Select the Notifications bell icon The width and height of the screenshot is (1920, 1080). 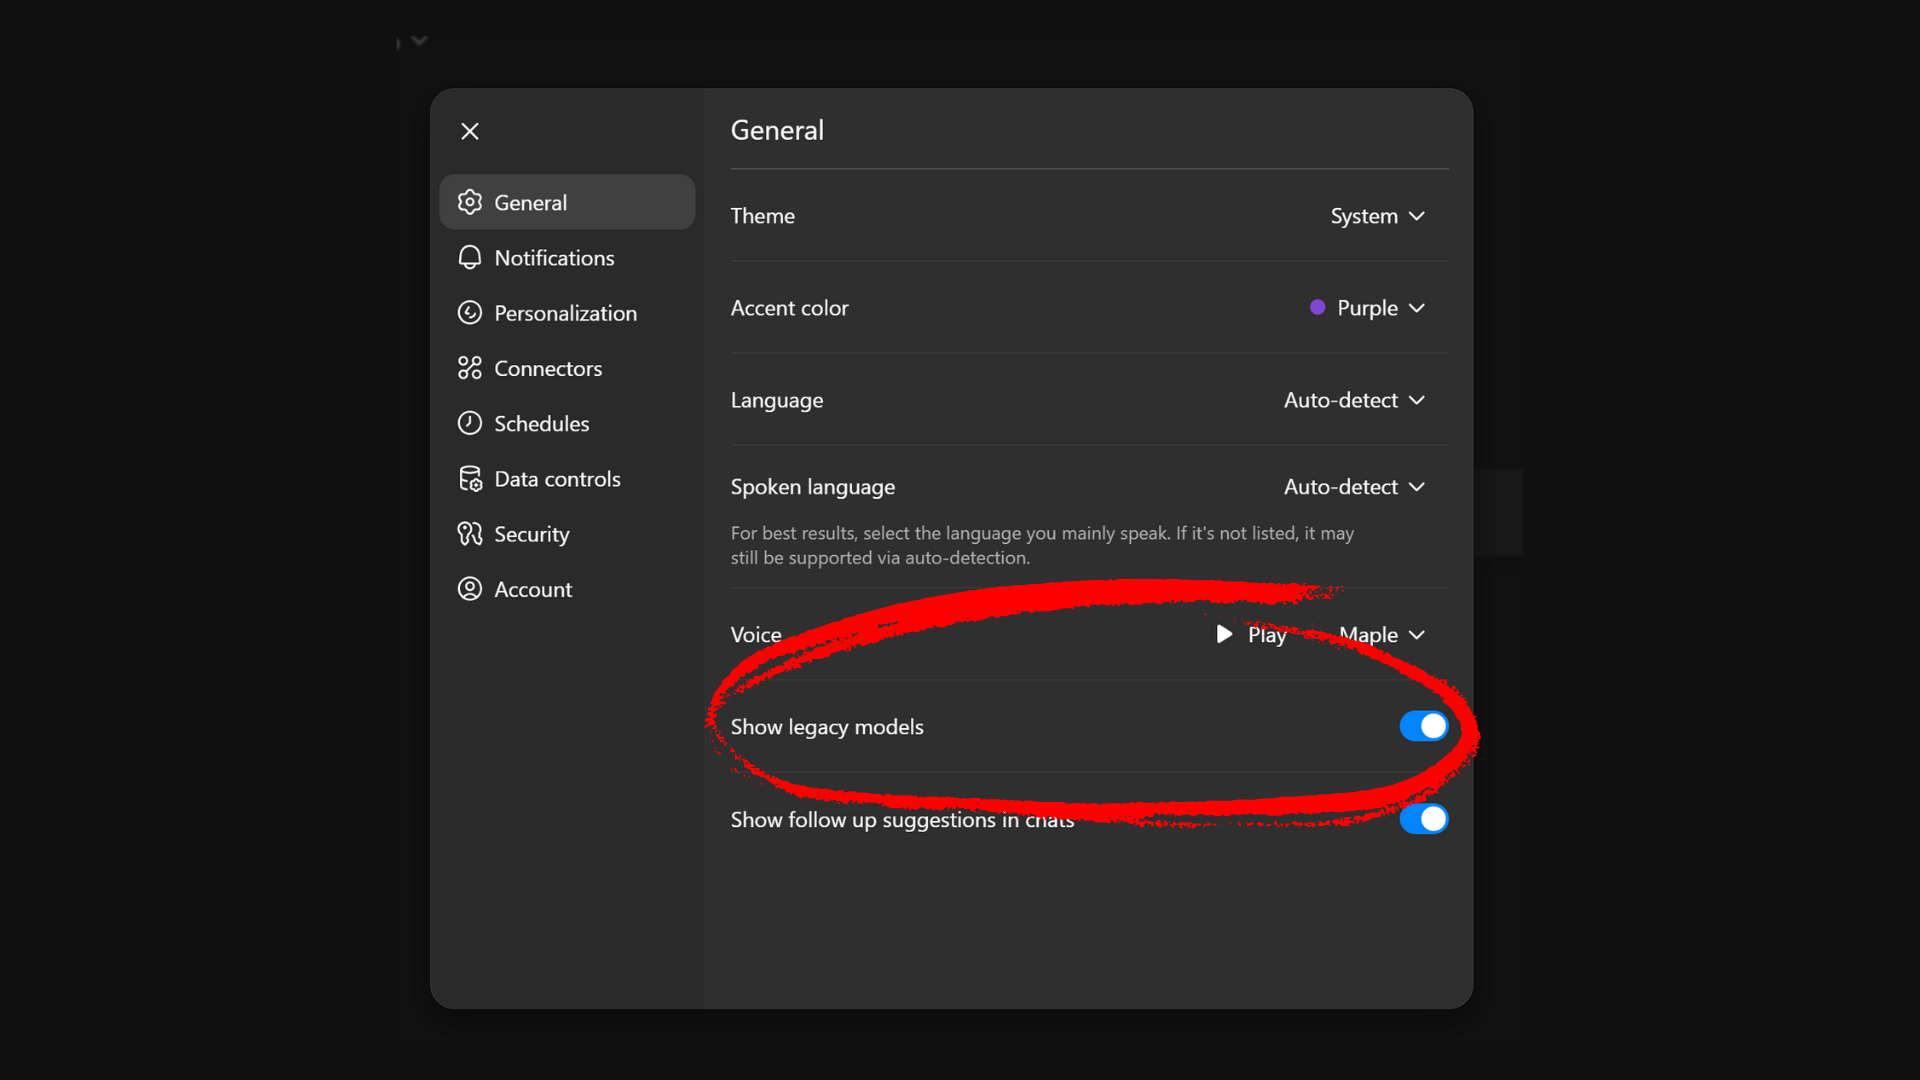coord(470,257)
